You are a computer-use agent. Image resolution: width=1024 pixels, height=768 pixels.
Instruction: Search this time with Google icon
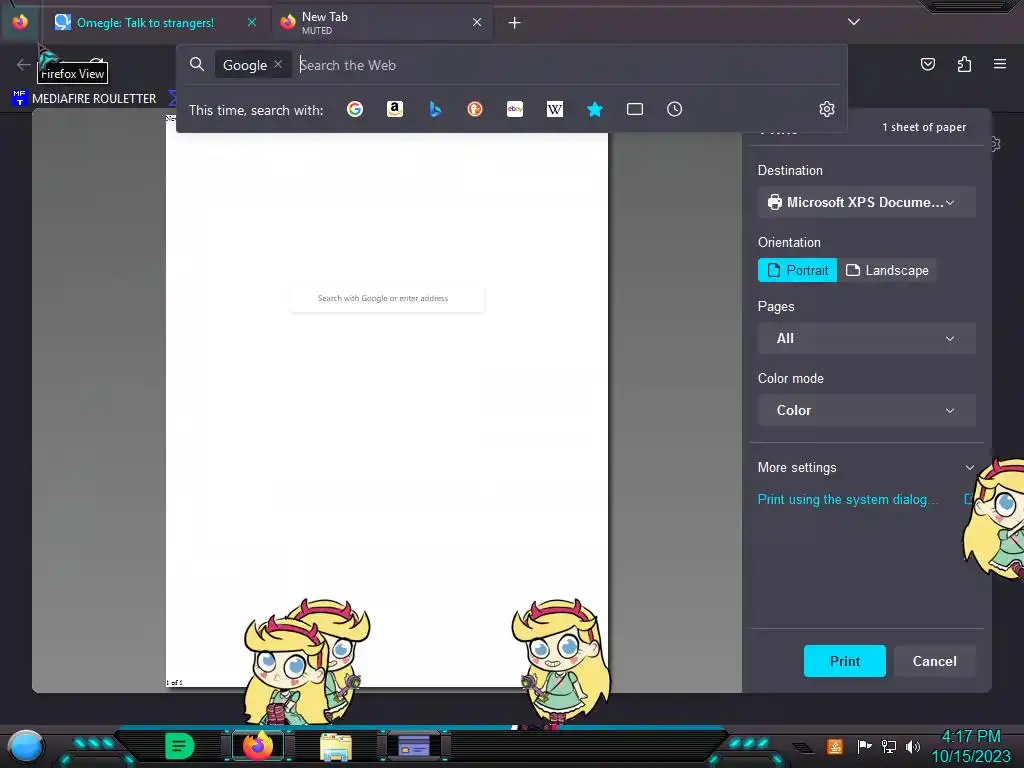(x=355, y=109)
